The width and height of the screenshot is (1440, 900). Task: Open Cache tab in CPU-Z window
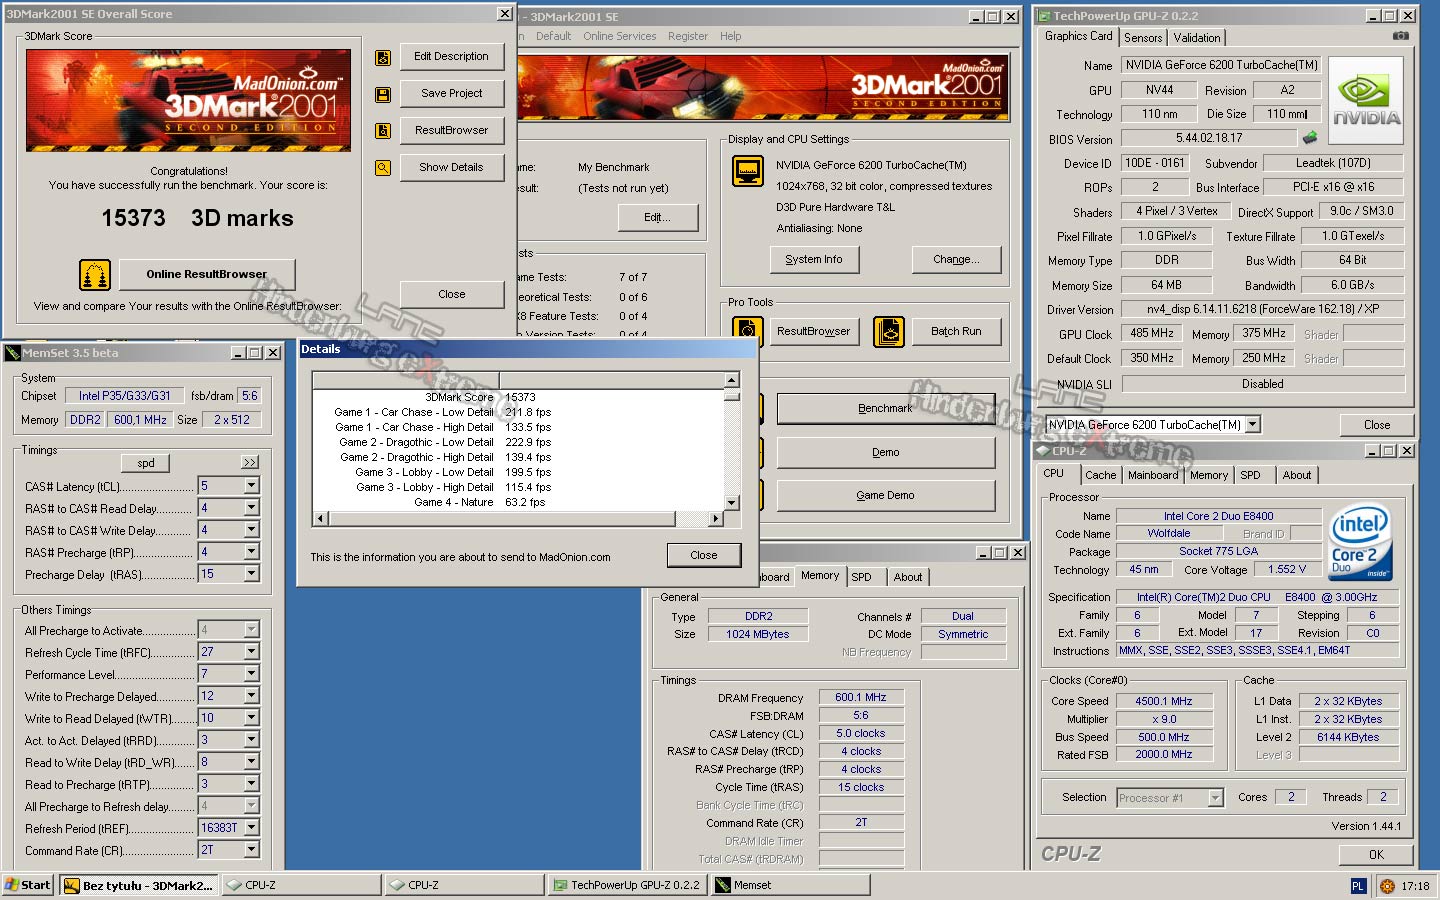[x=1100, y=476]
